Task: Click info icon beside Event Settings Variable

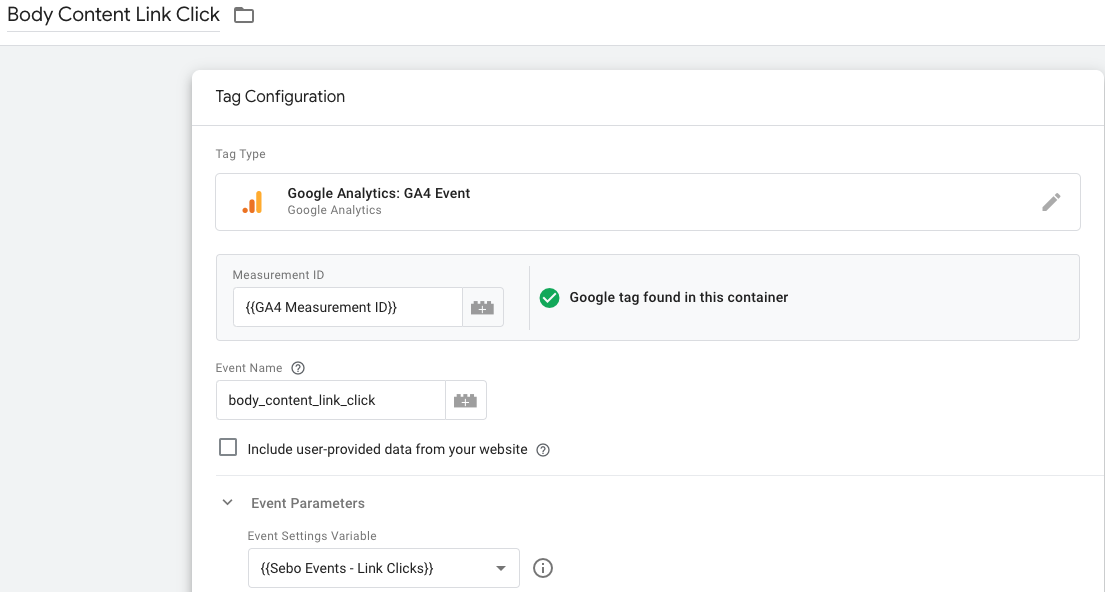Action: pos(543,568)
